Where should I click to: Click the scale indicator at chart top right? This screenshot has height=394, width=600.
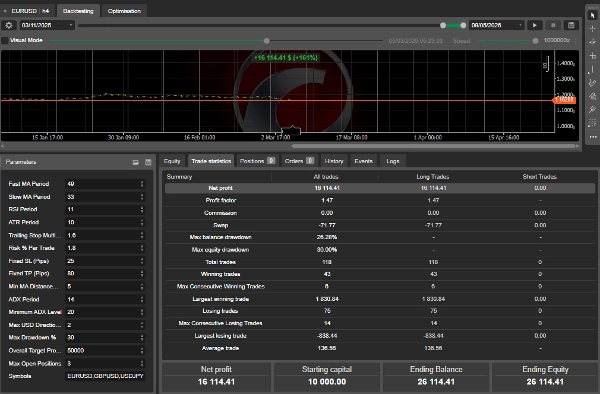(x=546, y=64)
